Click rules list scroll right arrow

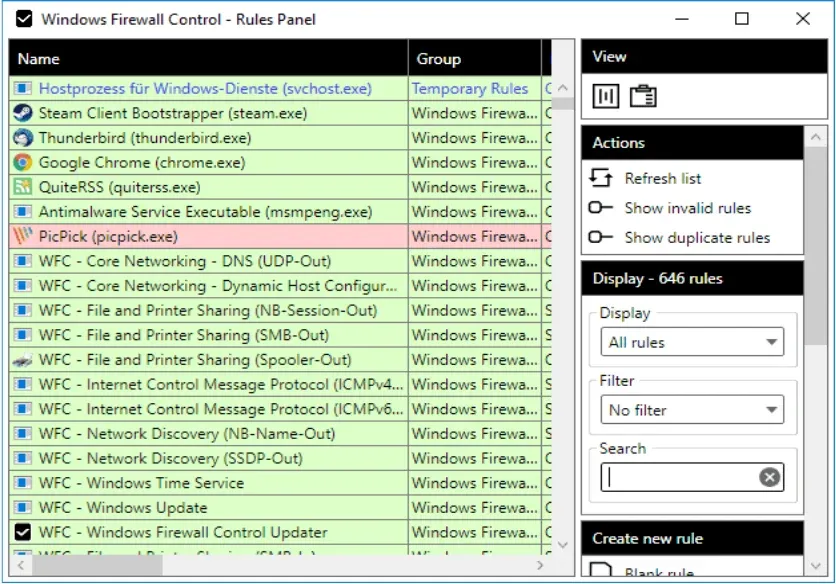point(540,565)
